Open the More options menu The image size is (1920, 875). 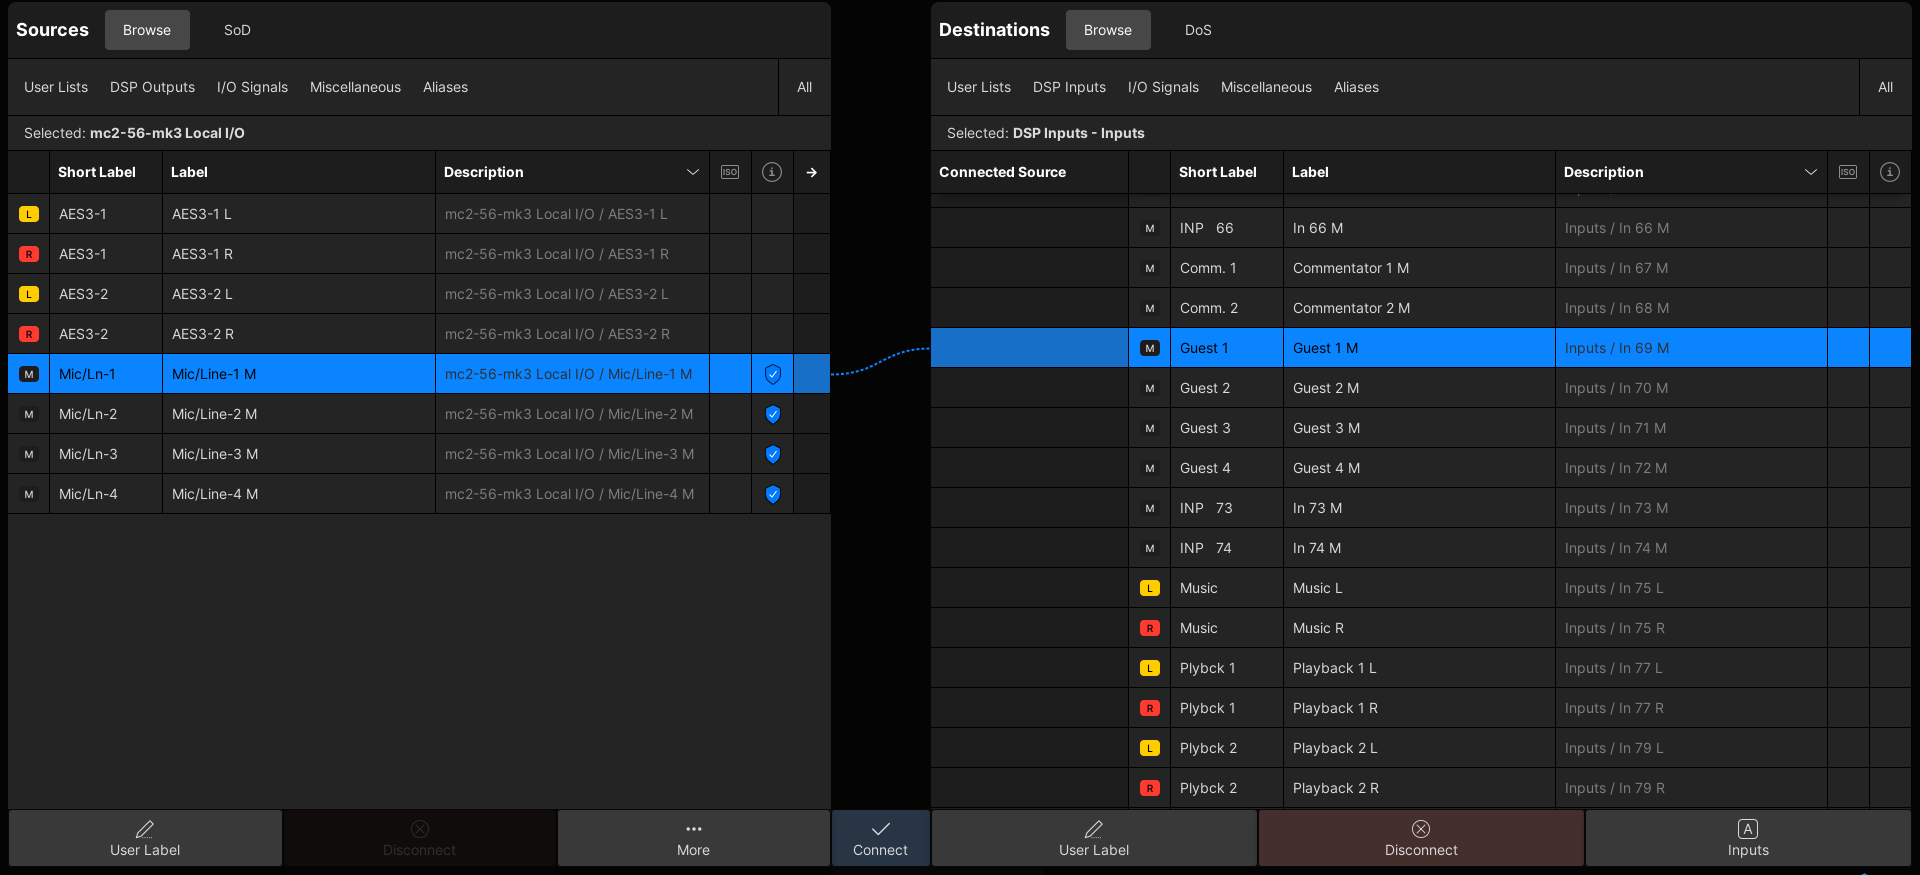tap(693, 838)
